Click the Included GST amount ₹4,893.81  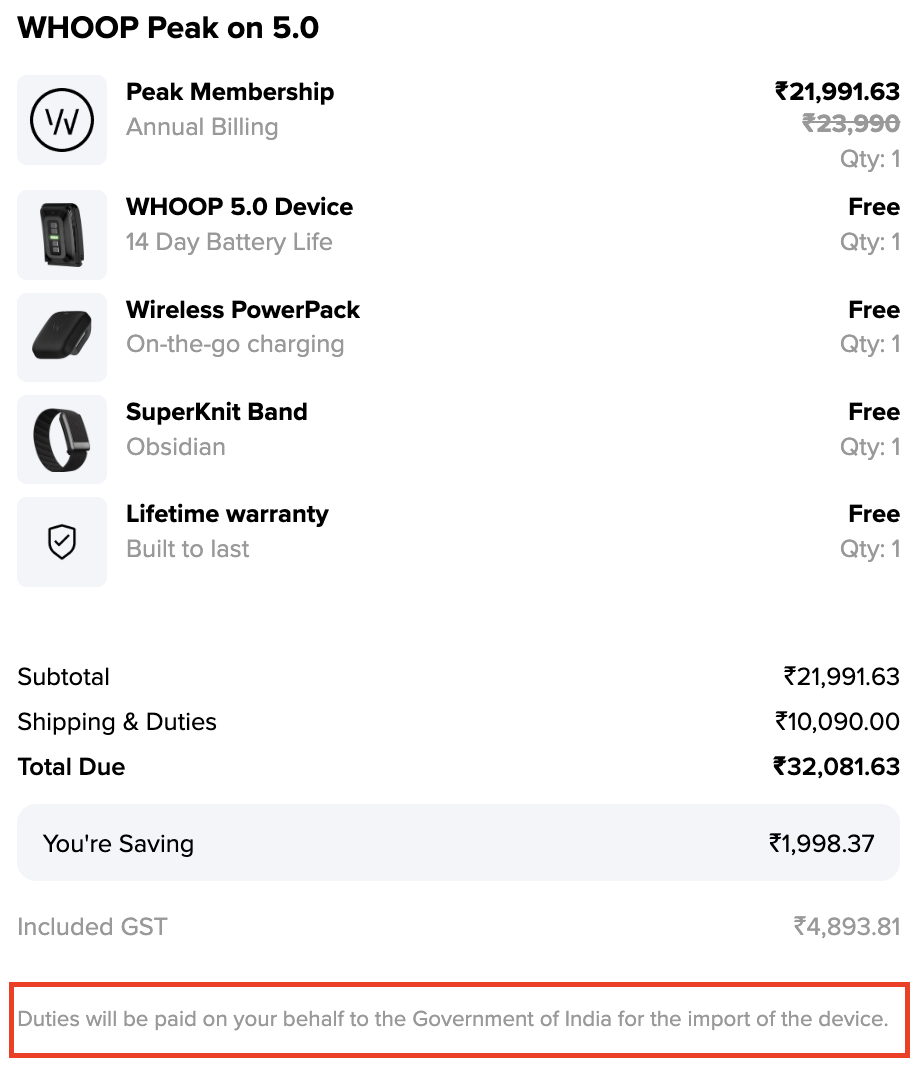tap(847, 927)
